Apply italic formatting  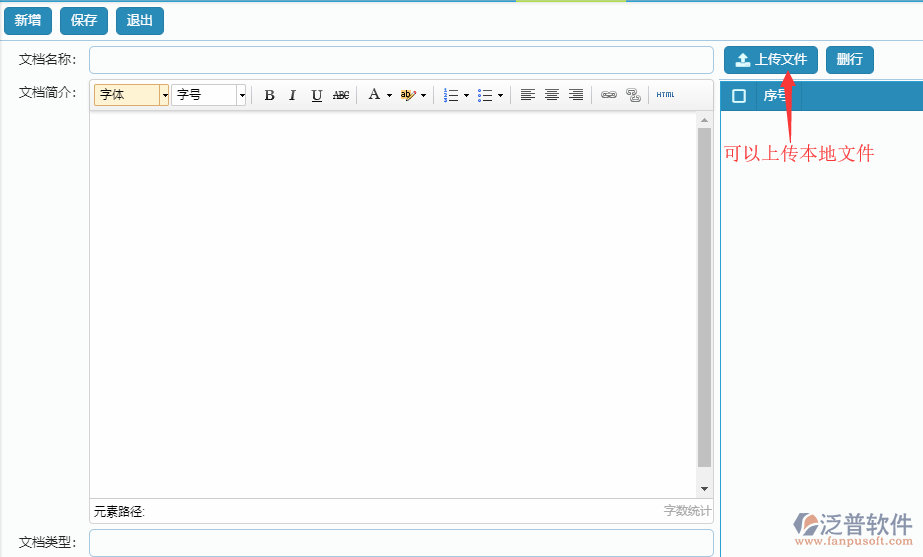293,95
